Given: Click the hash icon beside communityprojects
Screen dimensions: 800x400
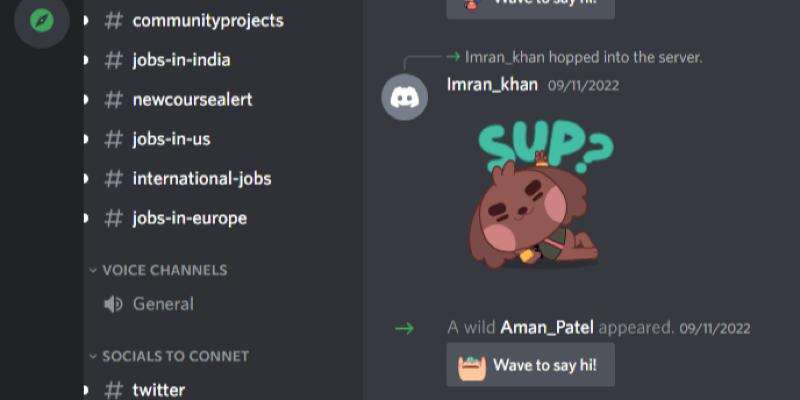Looking at the screenshot, I should [x=113, y=21].
